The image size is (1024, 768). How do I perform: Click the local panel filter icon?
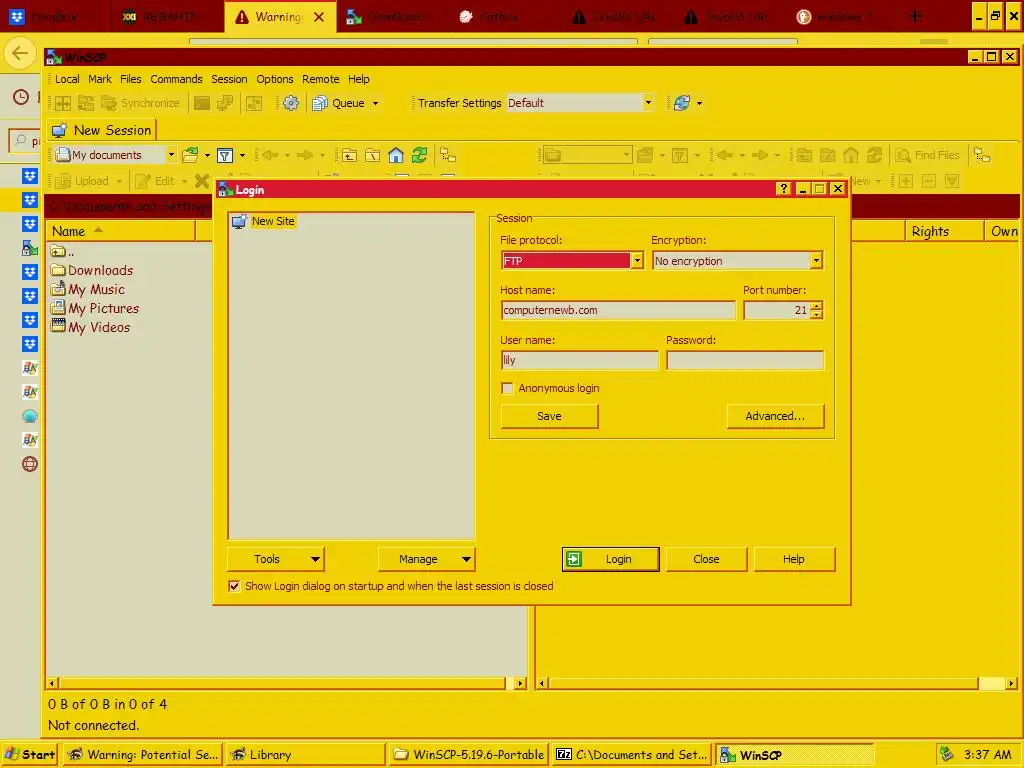(x=225, y=155)
